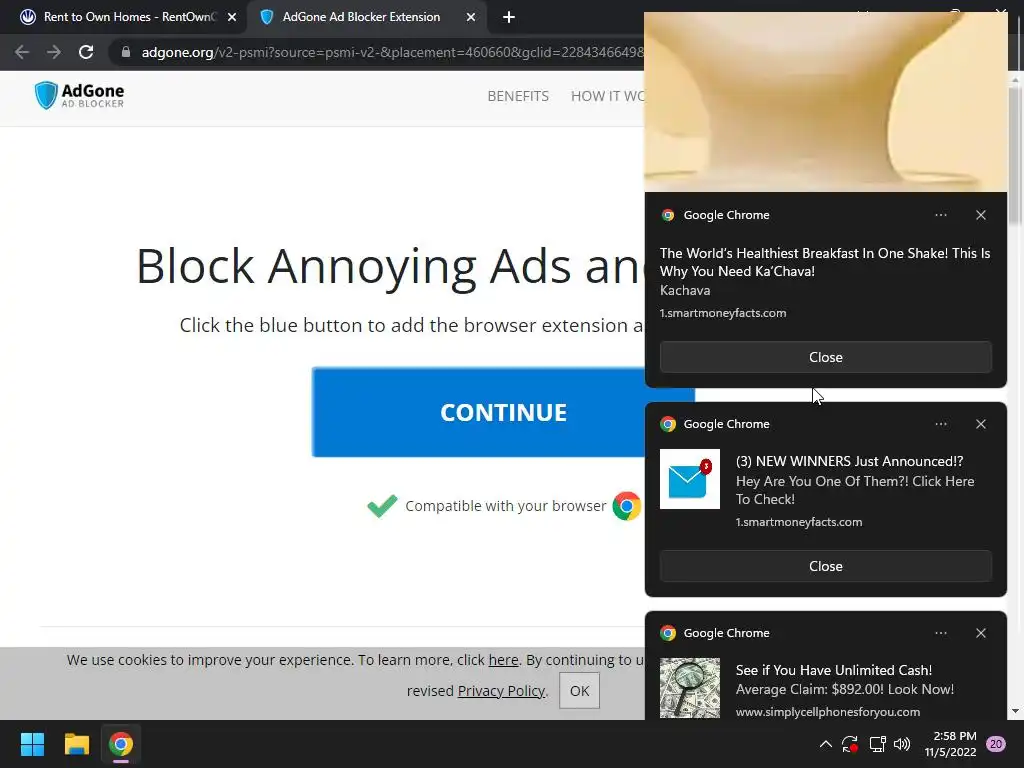The width and height of the screenshot is (1024, 768).
Task: Click the address bar lock icon
Action: point(126,52)
